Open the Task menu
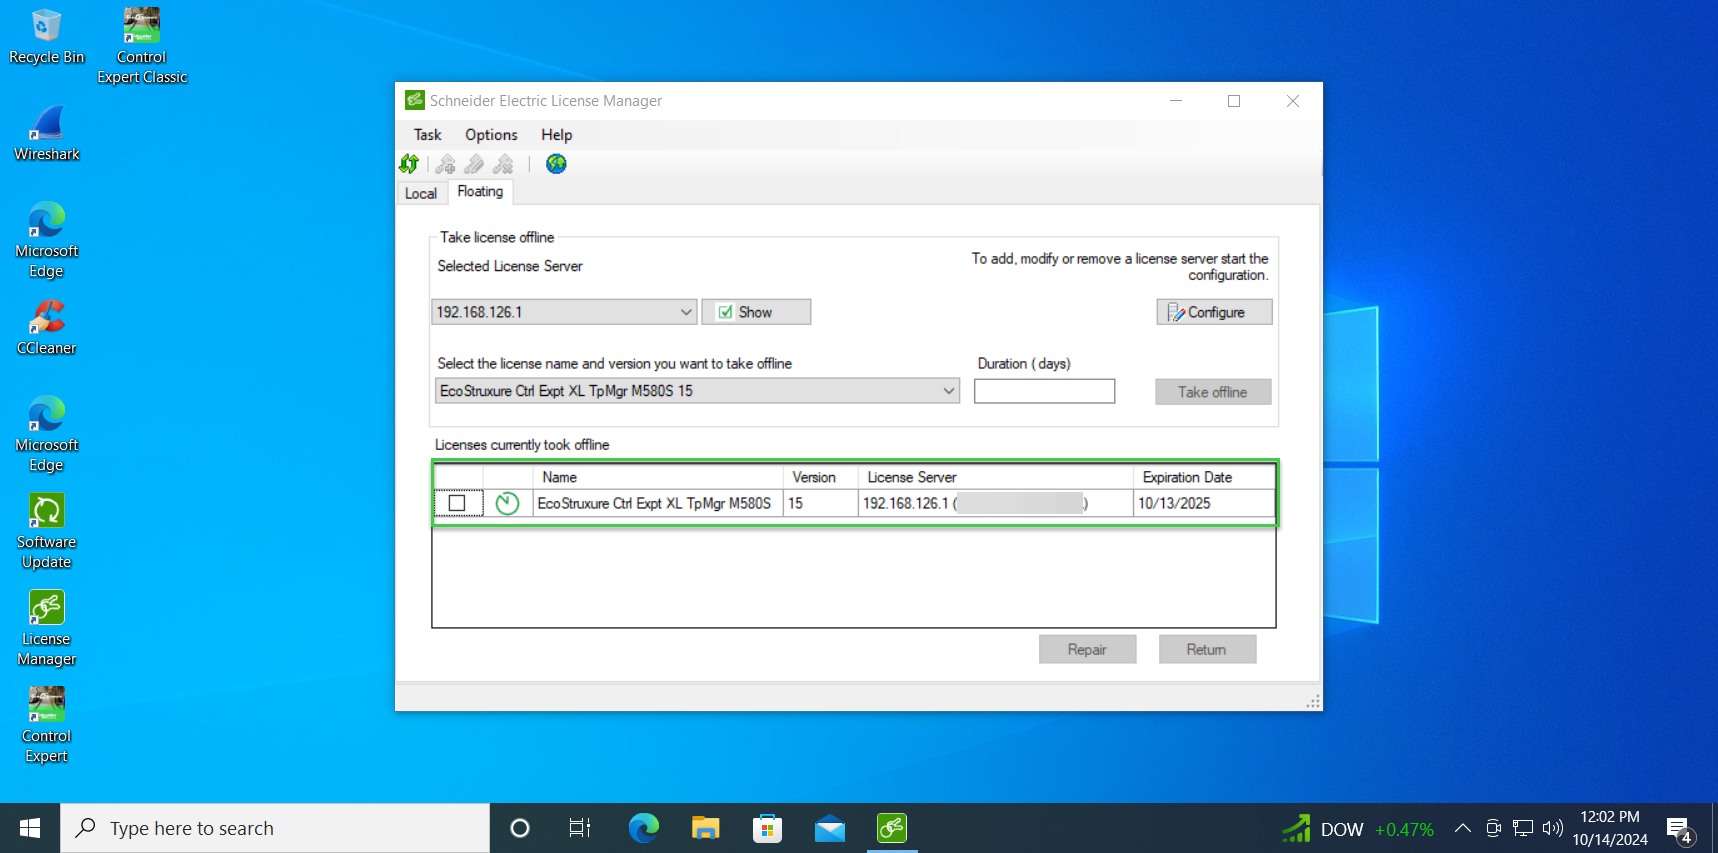The width and height of the screenshot is (1718, 853). click(427, 135)
